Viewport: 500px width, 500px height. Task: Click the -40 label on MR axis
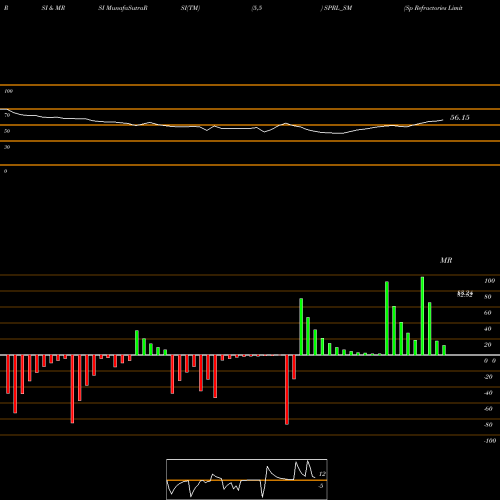pos(488,393)
